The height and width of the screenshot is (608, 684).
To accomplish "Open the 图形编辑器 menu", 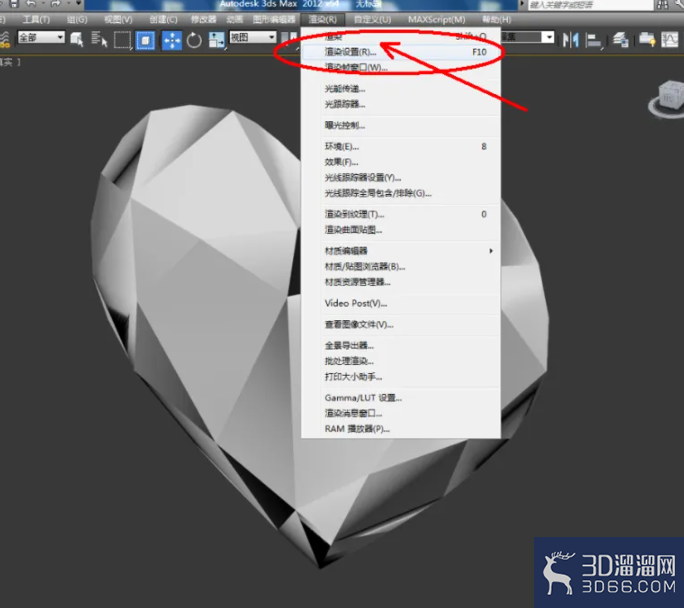I will point(274,20).
